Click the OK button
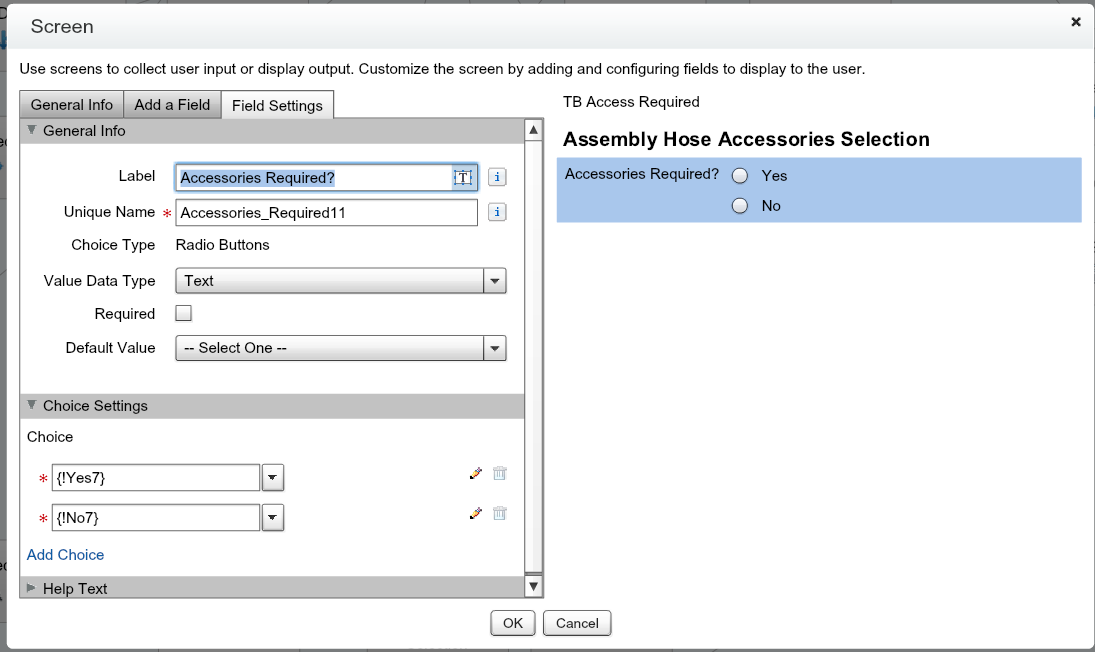 513,623
